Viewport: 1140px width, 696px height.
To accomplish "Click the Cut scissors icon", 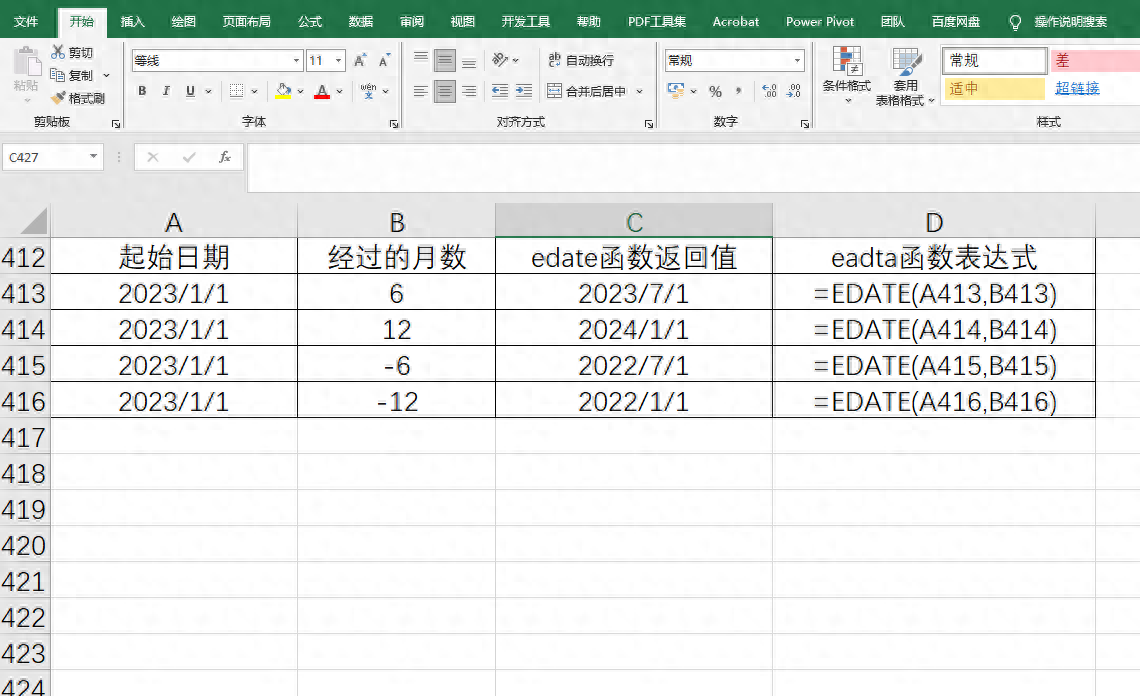I will coord(58,52).
